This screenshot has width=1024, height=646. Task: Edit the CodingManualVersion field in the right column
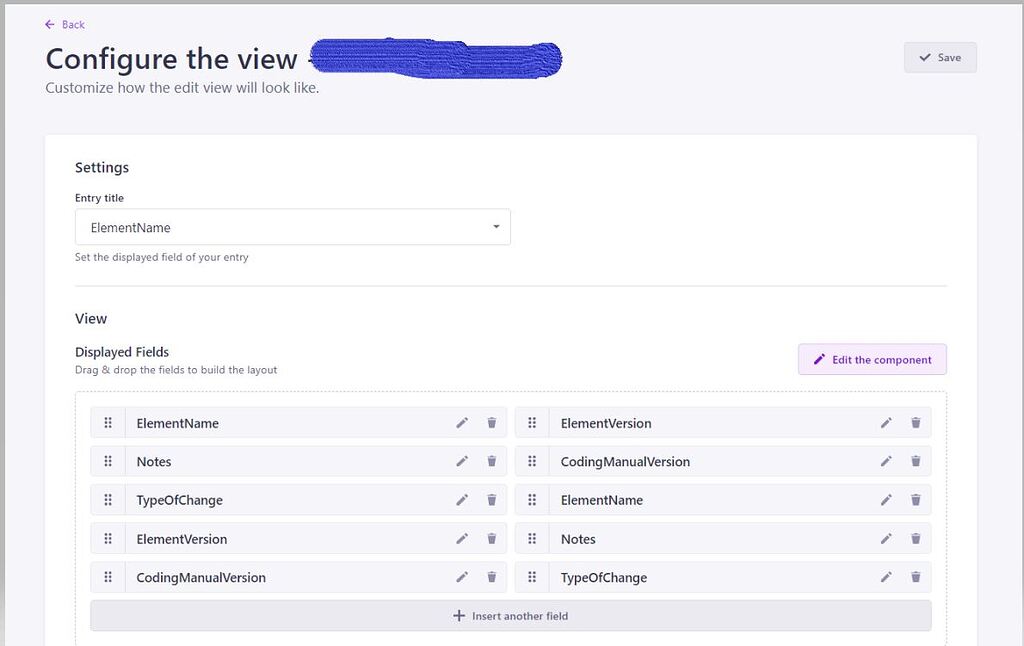click(886, 461)
